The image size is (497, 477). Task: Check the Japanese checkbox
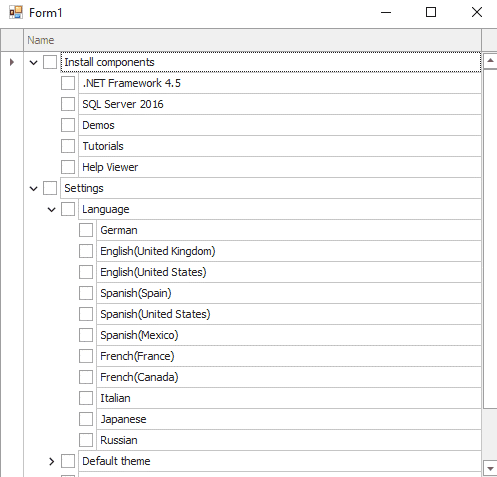[x=86, y=419]
